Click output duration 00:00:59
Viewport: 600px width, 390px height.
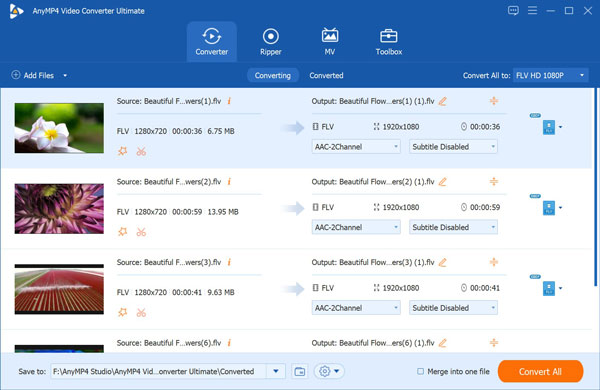point(480,207)
